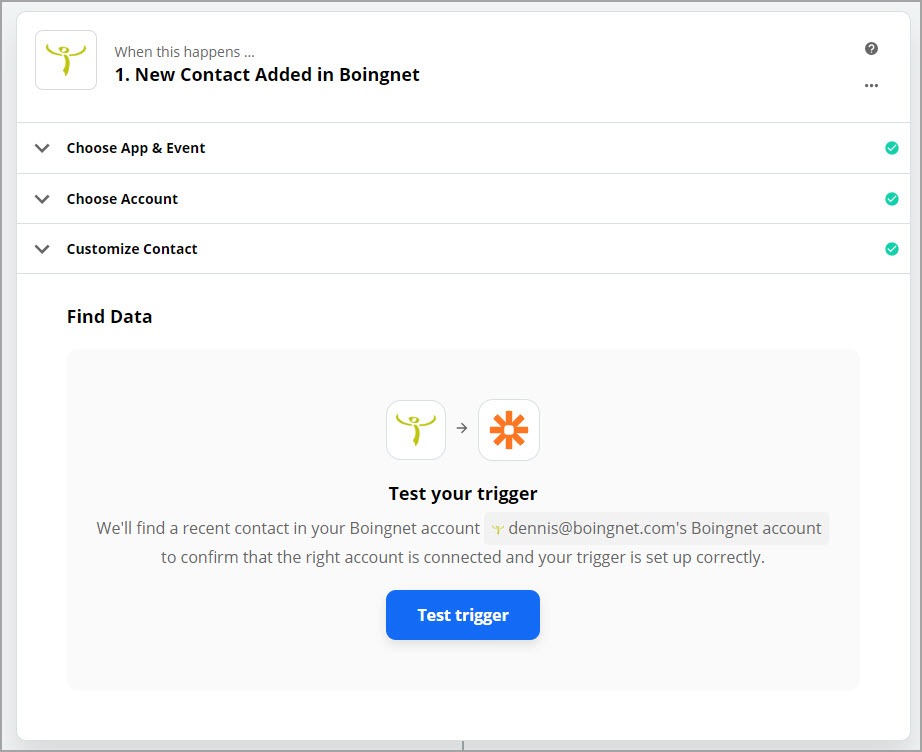Click the dennis@boingnet.com's Boingnet account label

[657, 529]
